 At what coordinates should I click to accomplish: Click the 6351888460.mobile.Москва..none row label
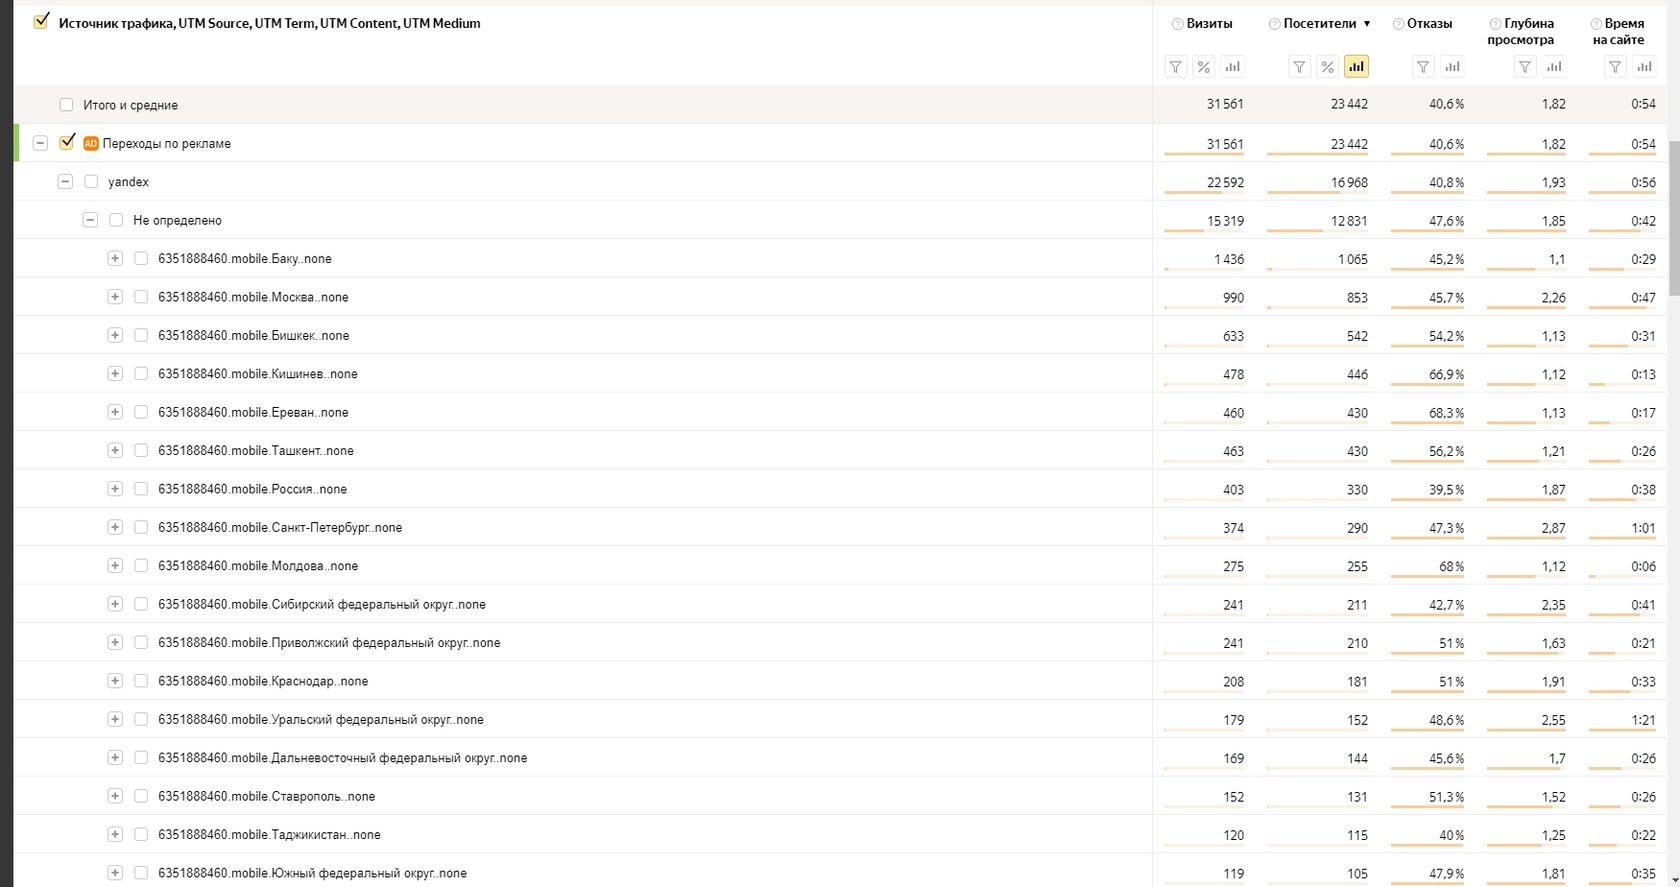coord(253,297)
